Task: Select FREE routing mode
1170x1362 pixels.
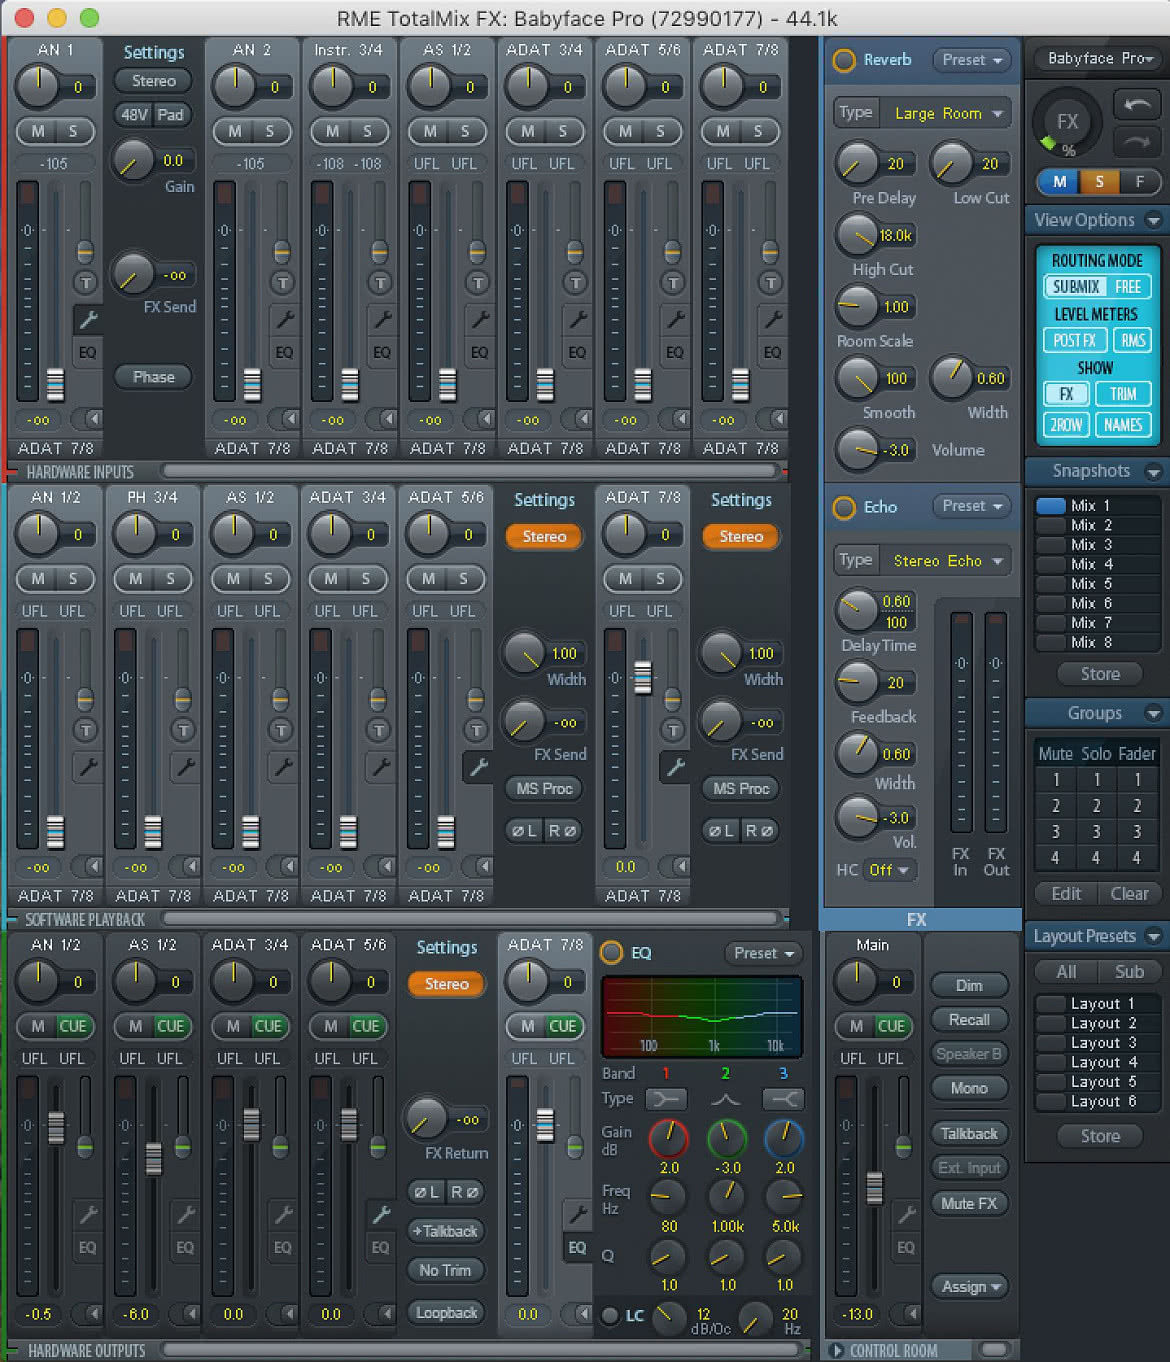Action: tap(1128, 287)
